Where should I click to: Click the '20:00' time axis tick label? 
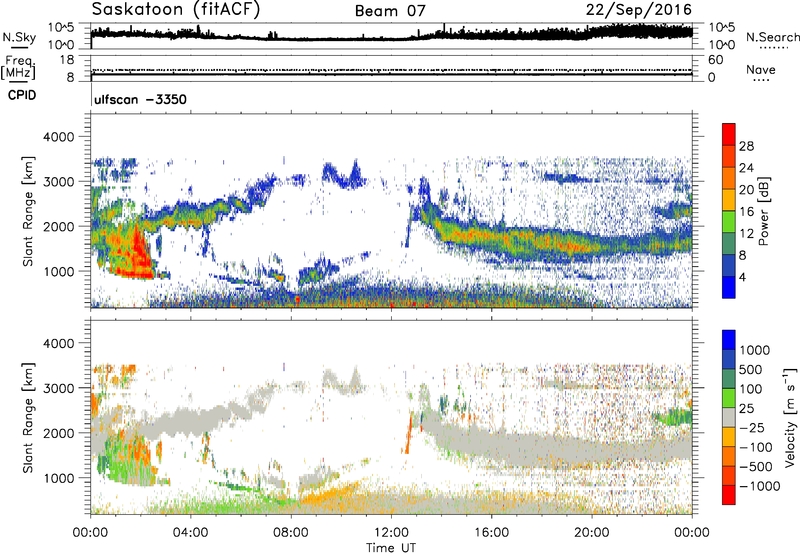591,533
